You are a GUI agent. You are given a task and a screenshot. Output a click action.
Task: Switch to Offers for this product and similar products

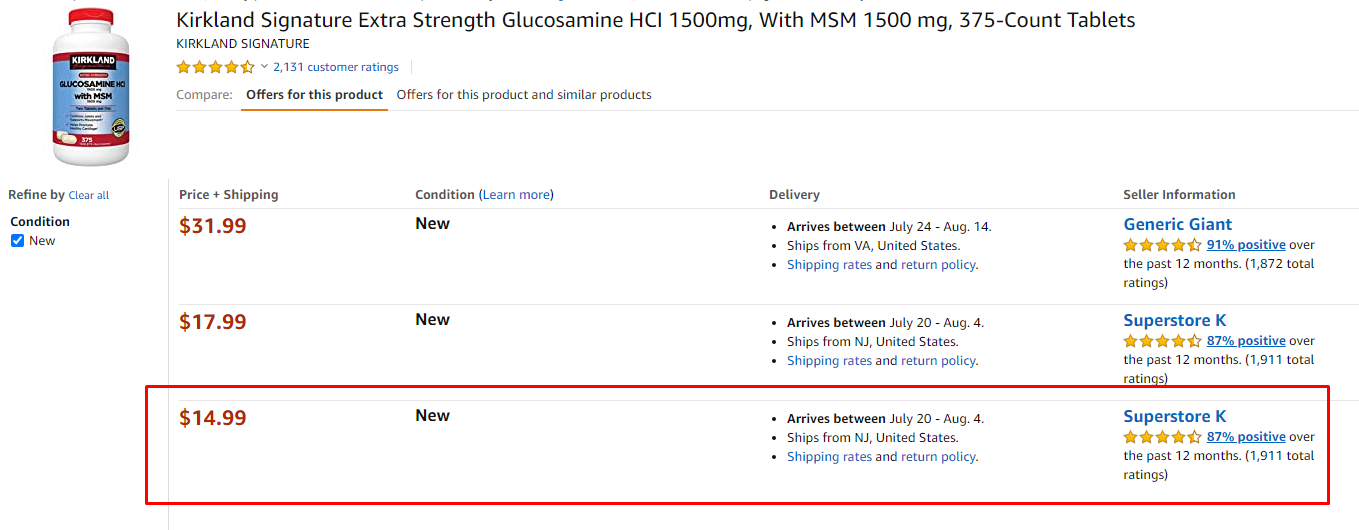[524, 95]
